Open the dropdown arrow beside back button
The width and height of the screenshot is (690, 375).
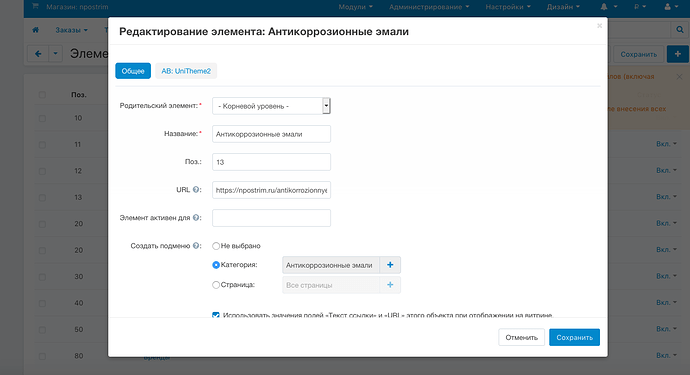tap(55, 54)
